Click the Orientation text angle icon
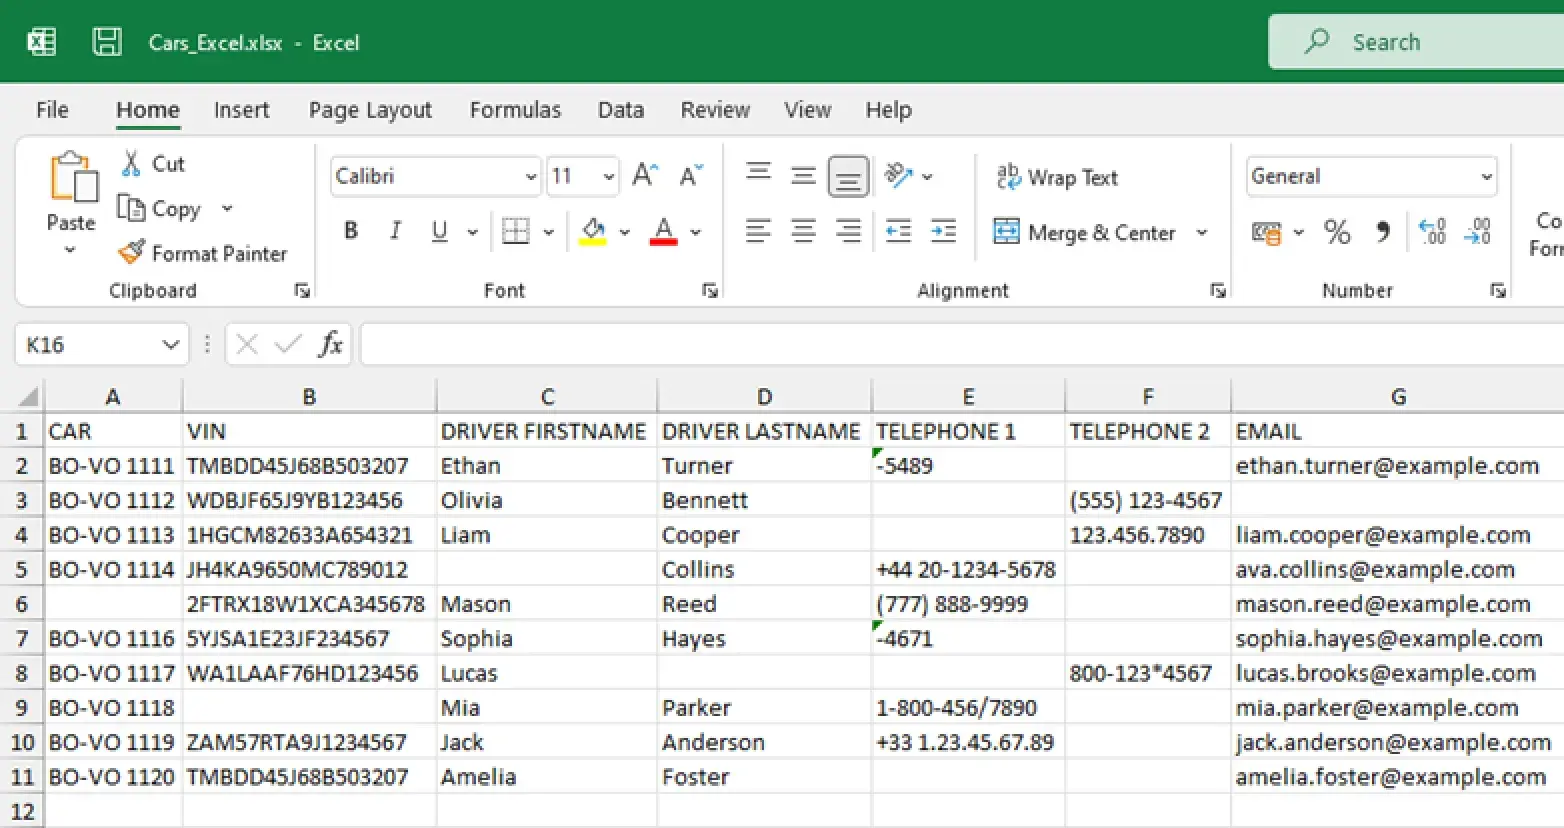Screen dimensions: 1564x828 pos(899,176)
